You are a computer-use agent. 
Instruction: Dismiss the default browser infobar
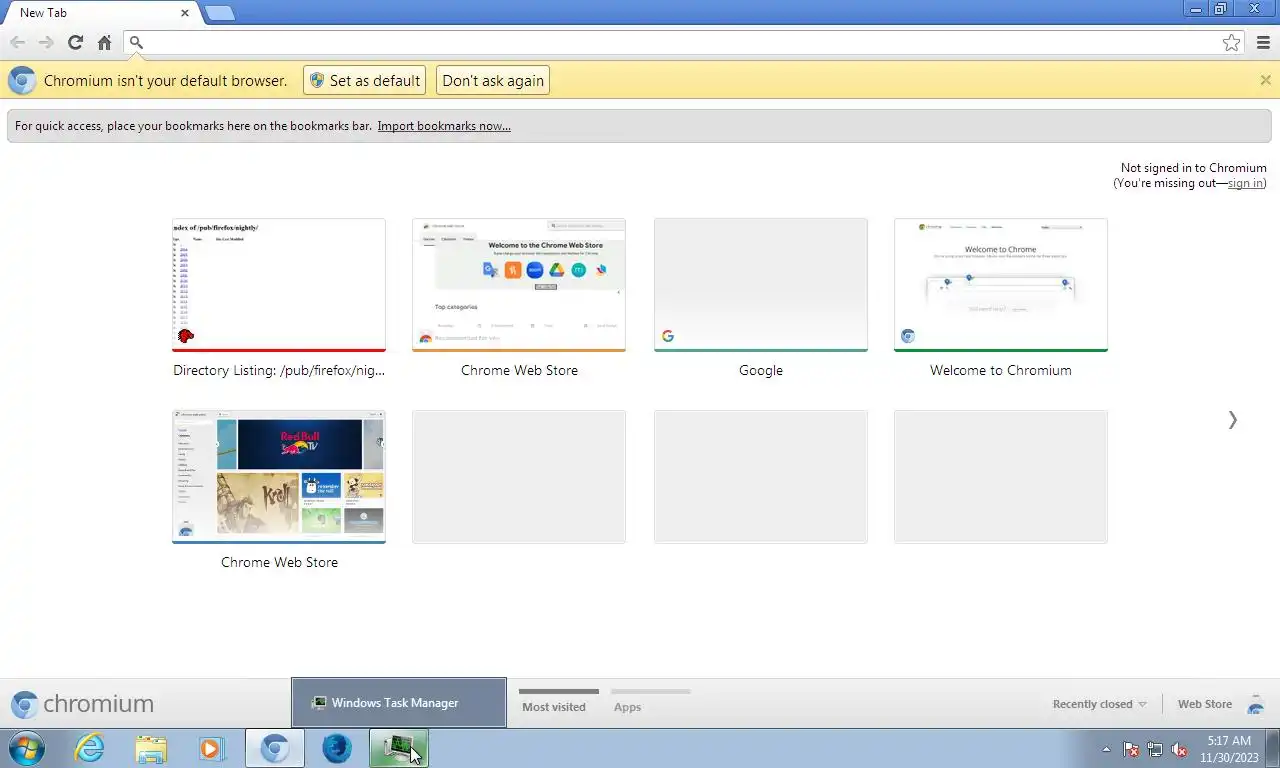[x=1265, y=80]
